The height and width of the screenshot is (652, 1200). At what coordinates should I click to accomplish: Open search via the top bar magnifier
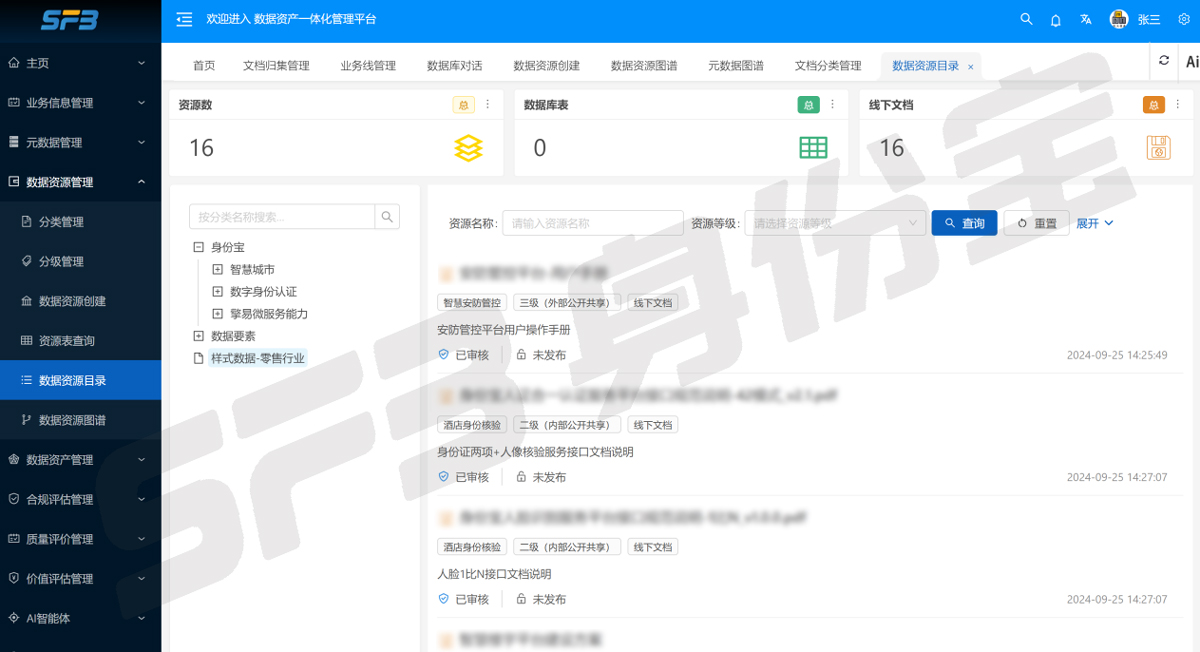click(1026, 19)
